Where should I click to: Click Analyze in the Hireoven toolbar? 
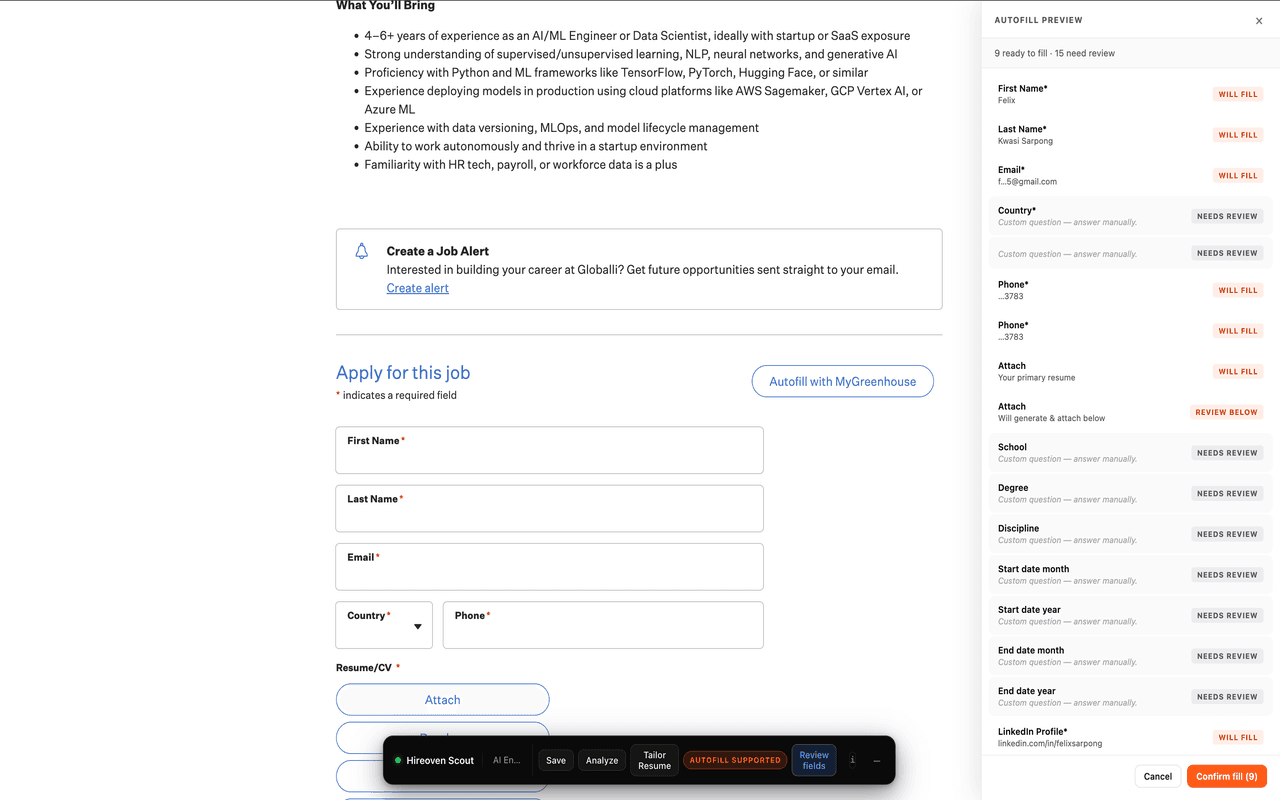pyautogui.click(x=602, y=760)
